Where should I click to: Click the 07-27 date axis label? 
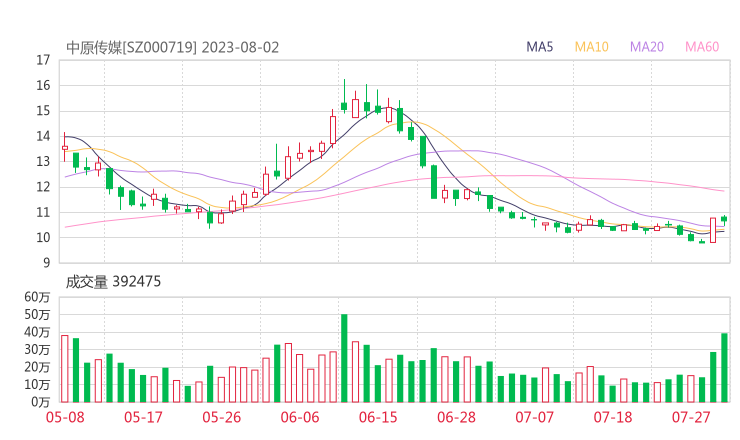(x=691, y=417)
